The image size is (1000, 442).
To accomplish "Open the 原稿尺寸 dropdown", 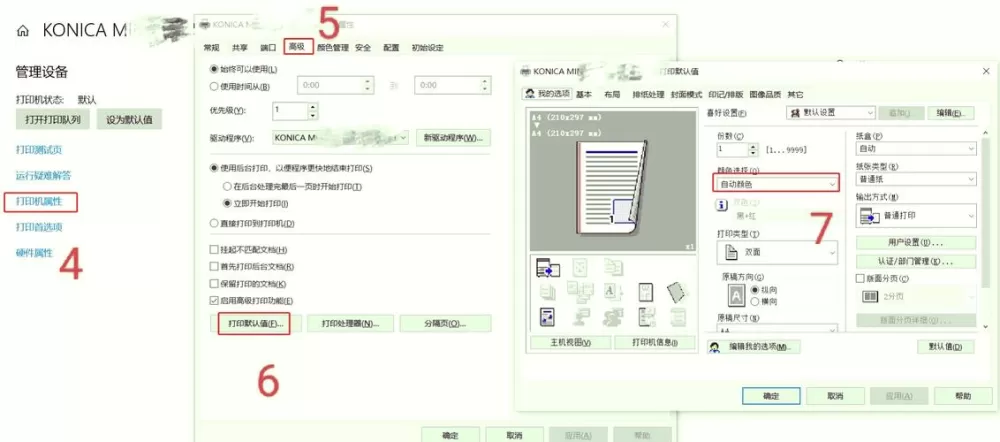I will point(777,330).
